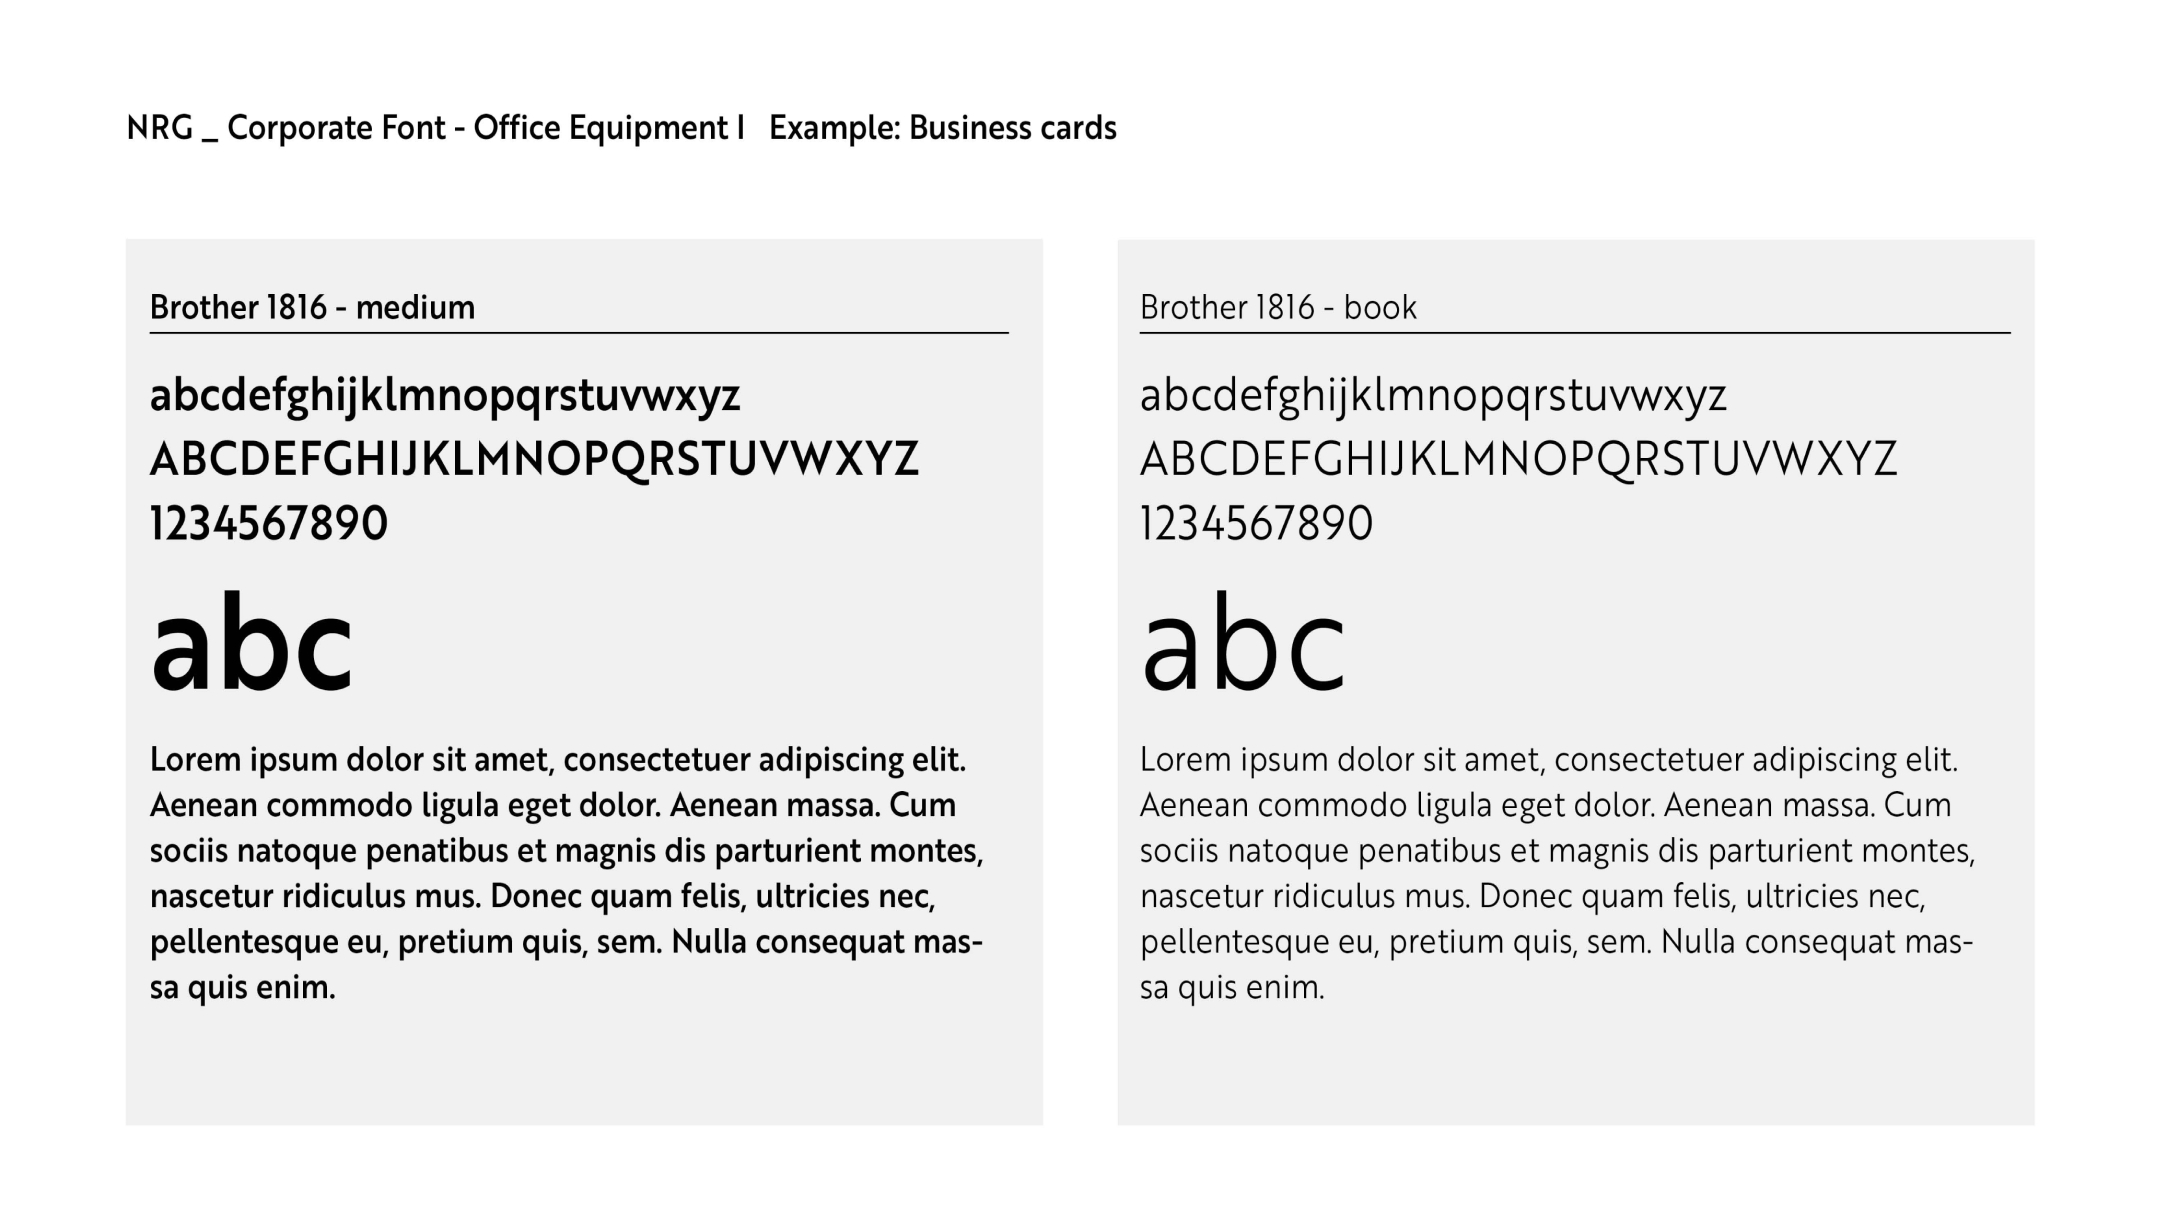Click the large bold "abc" sample

coord(252,643)
